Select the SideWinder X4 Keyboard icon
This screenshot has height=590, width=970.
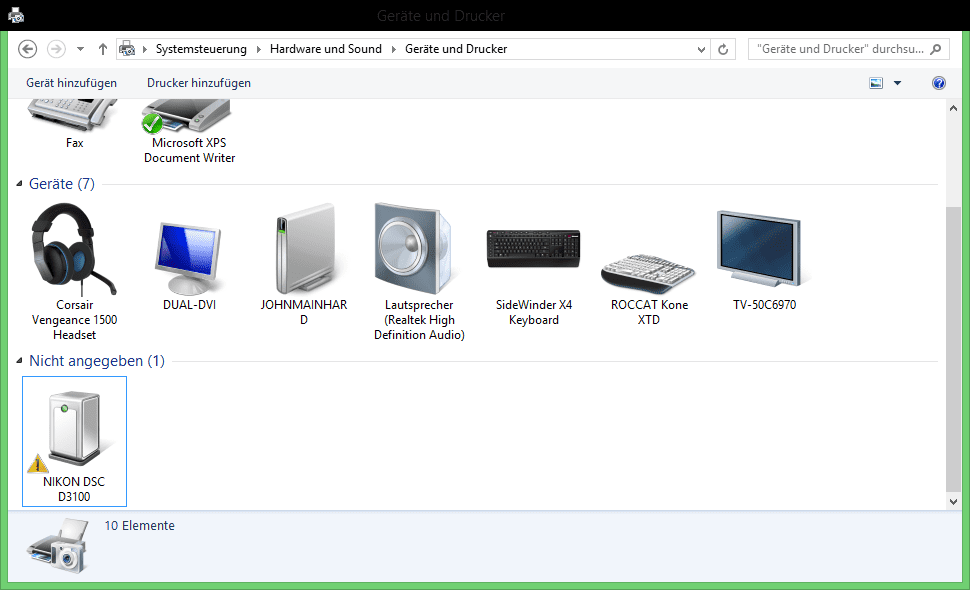tap(533, 249)
